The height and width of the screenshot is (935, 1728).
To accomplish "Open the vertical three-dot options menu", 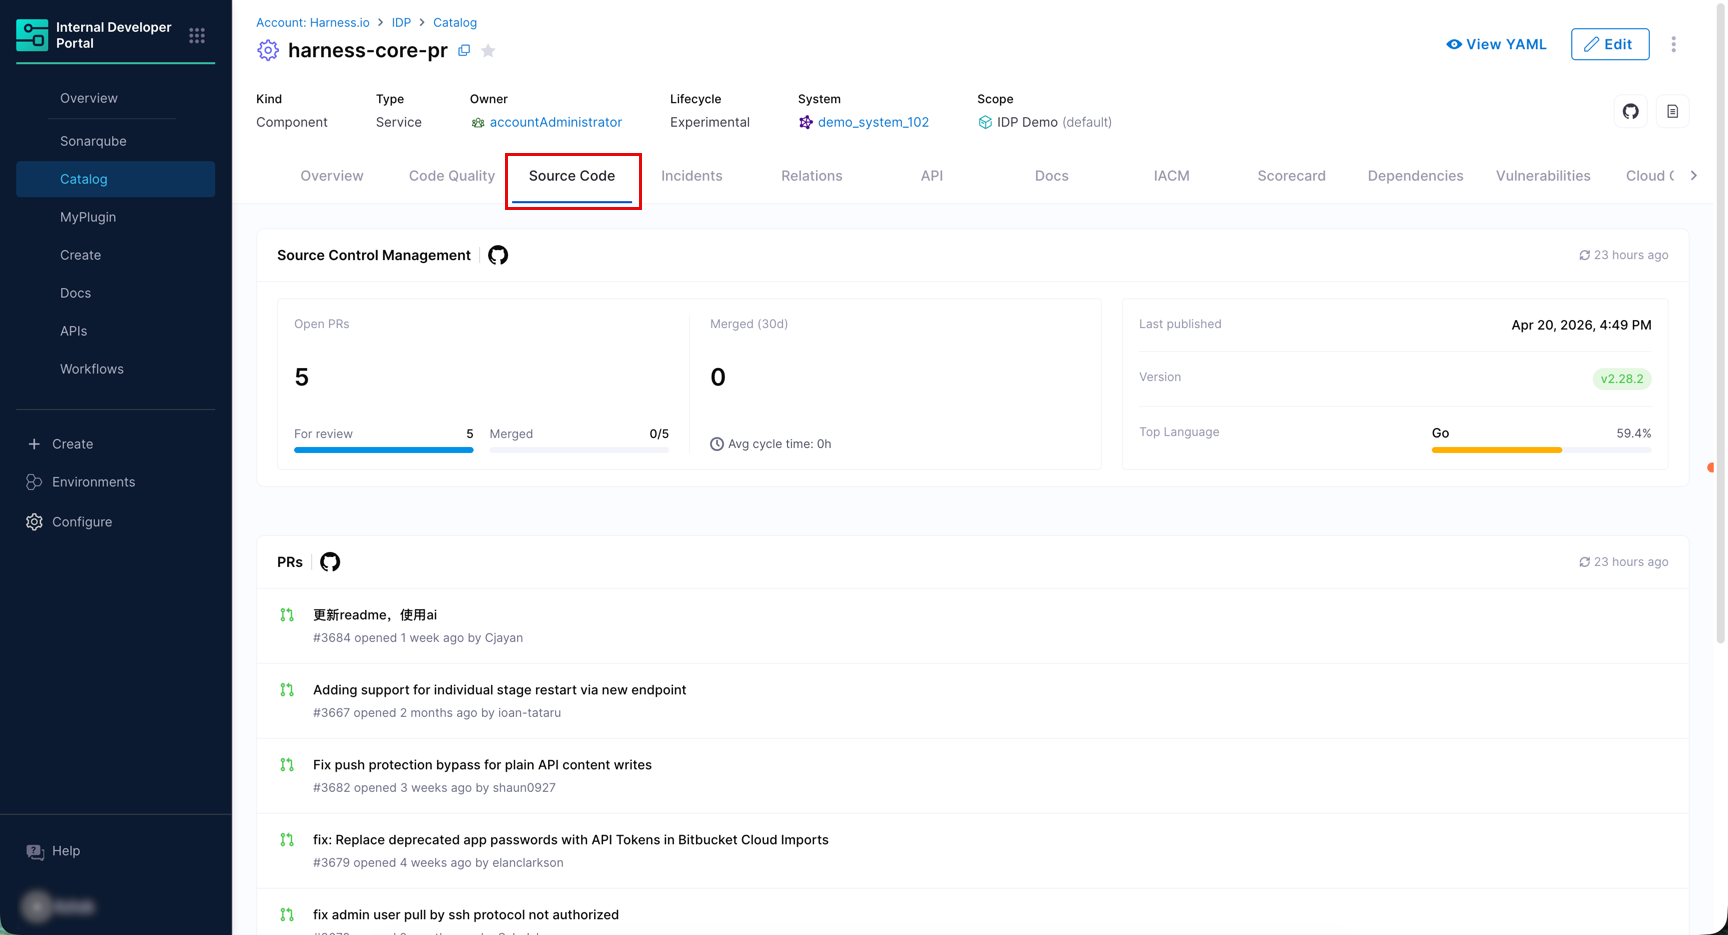I will coord(1673,44).
